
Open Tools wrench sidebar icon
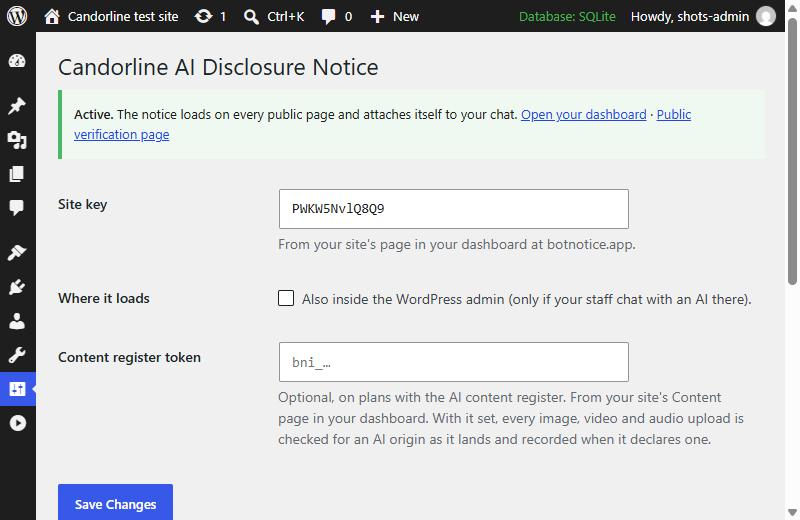[17, 355]
